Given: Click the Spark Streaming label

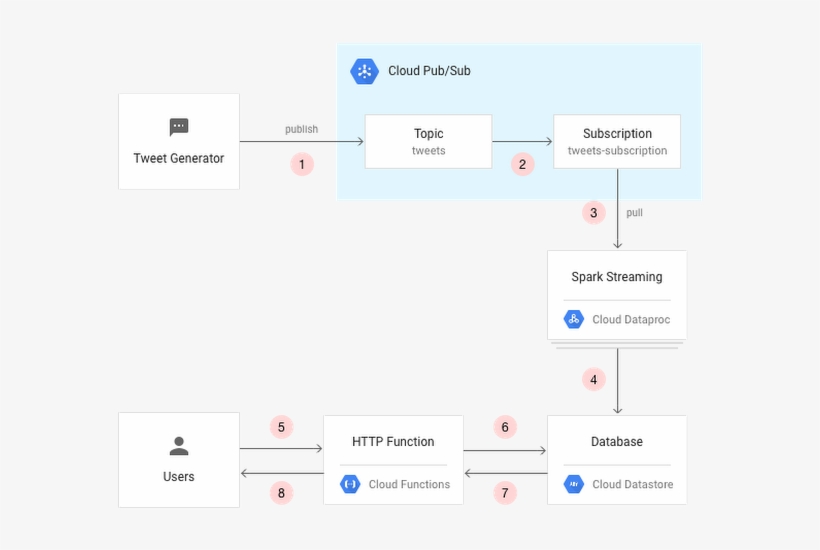Looking at the screenshot, I should pos(617,277).
